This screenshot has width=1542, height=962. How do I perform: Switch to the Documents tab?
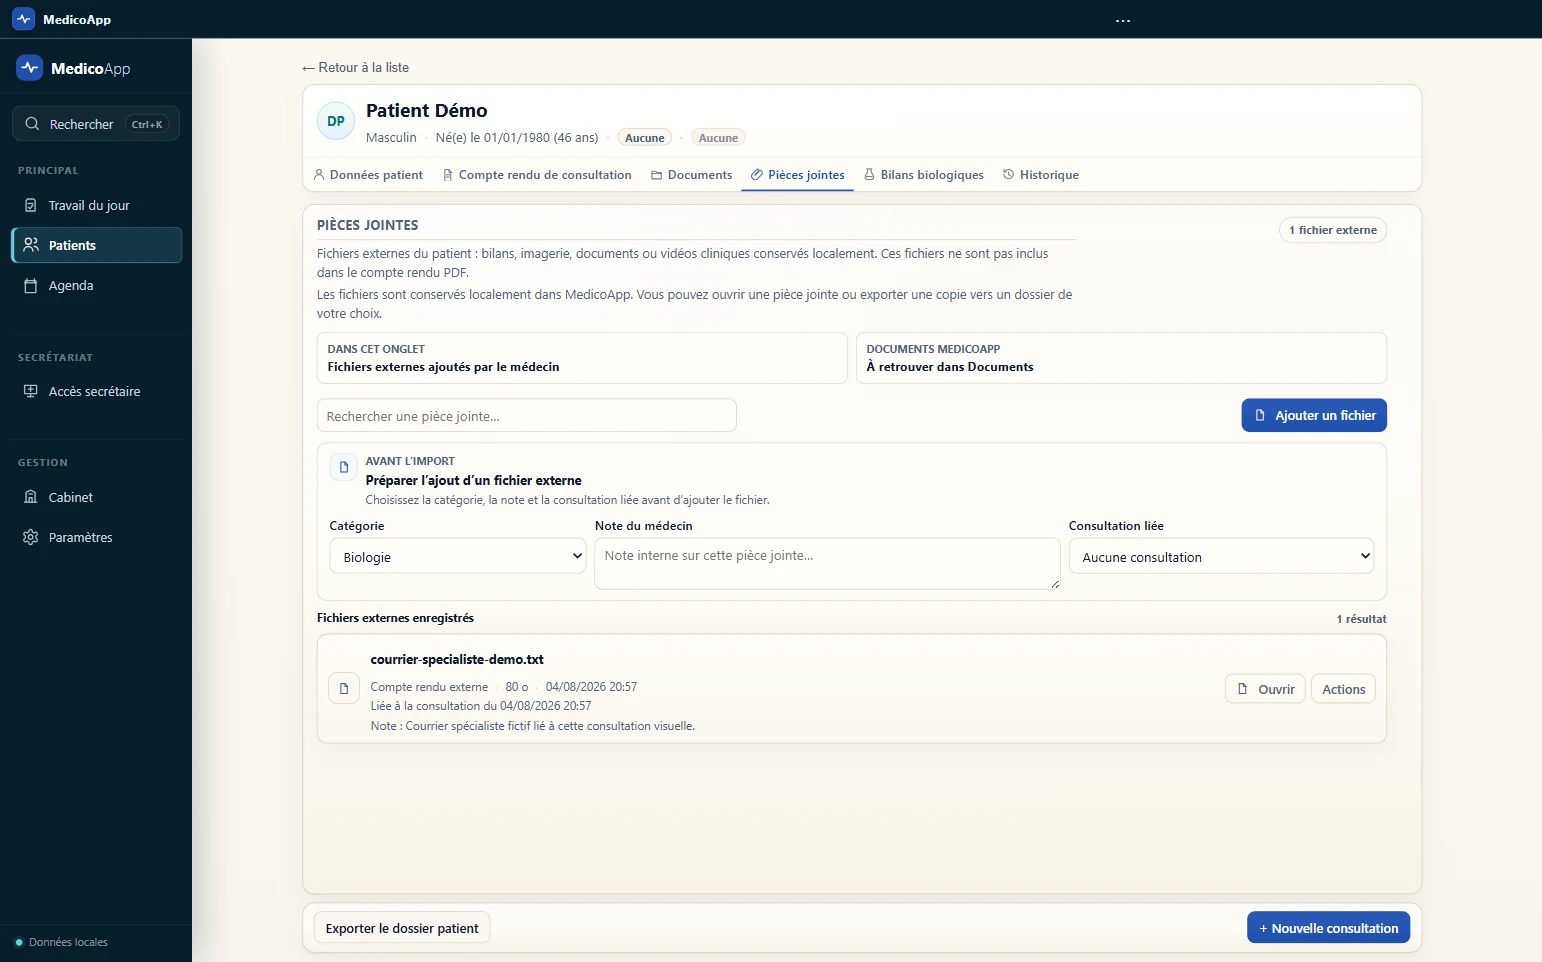tap(691, 174)
